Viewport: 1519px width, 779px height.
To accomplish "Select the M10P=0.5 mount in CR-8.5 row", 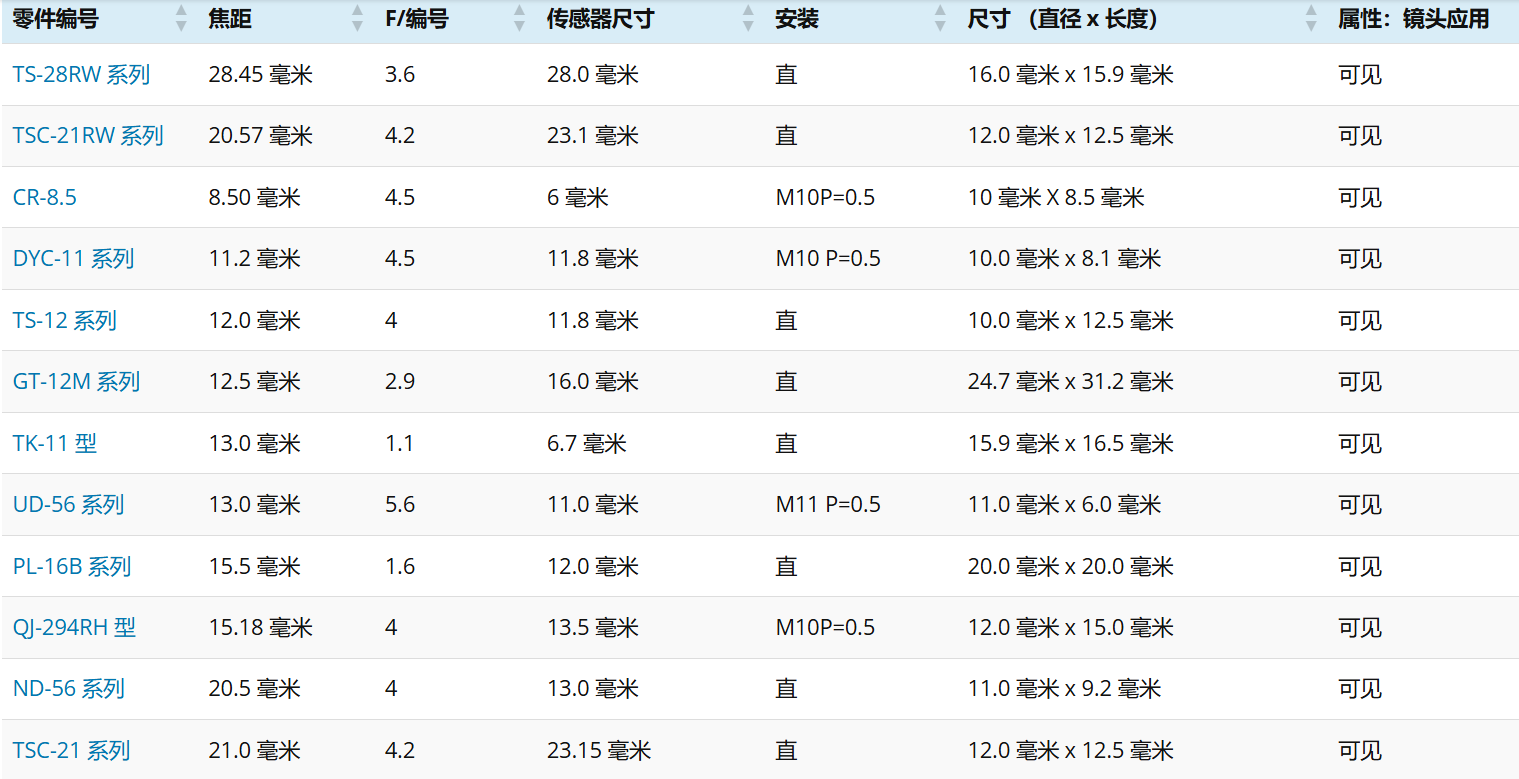I will pyautogui.click(x=825, y=197).
